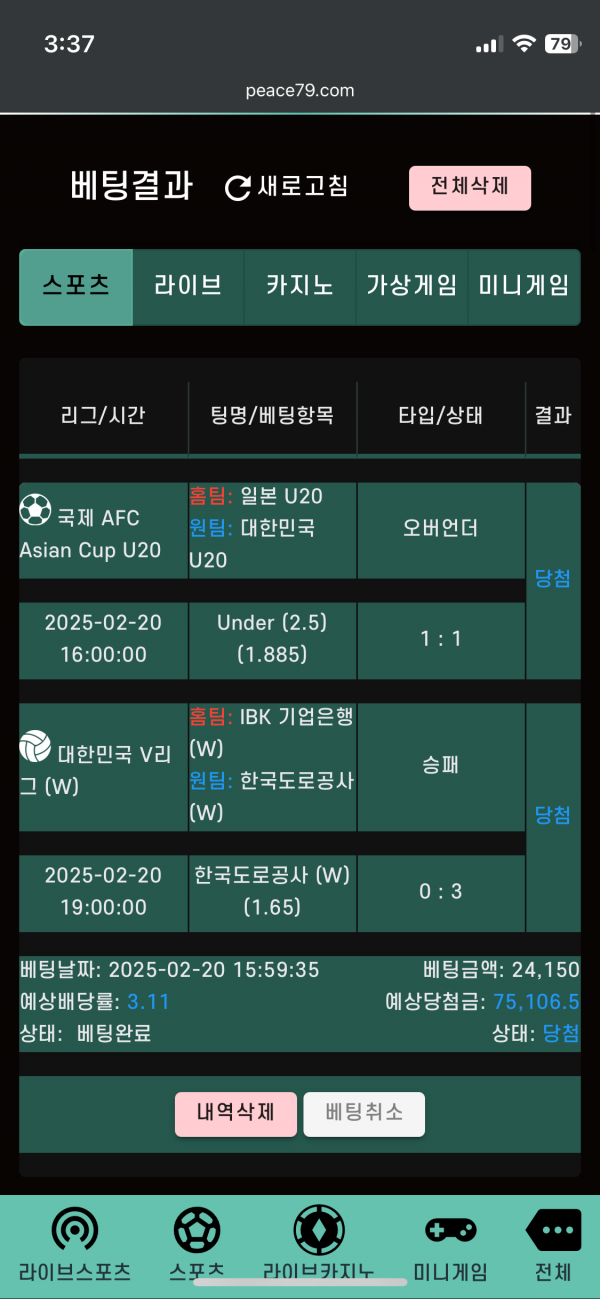600x1299 pixels.
Task: Click the 내역삭제 button
Action: (236, 1114)
